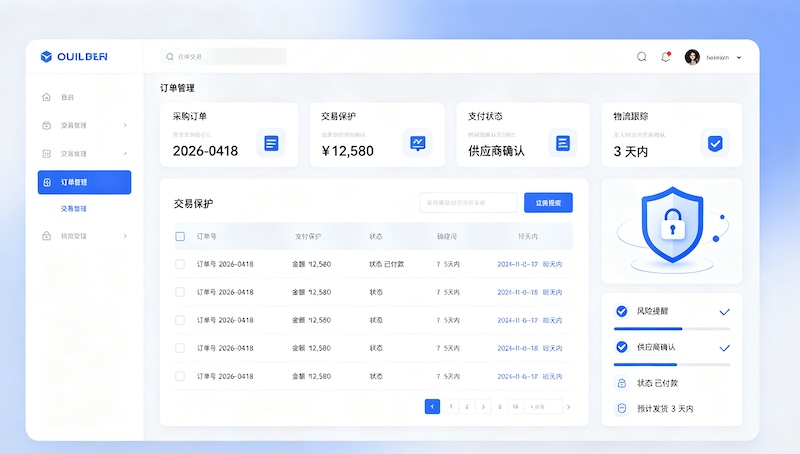Click the grid icon of the second sidebar 交易管理

click(x=46, y=154)
